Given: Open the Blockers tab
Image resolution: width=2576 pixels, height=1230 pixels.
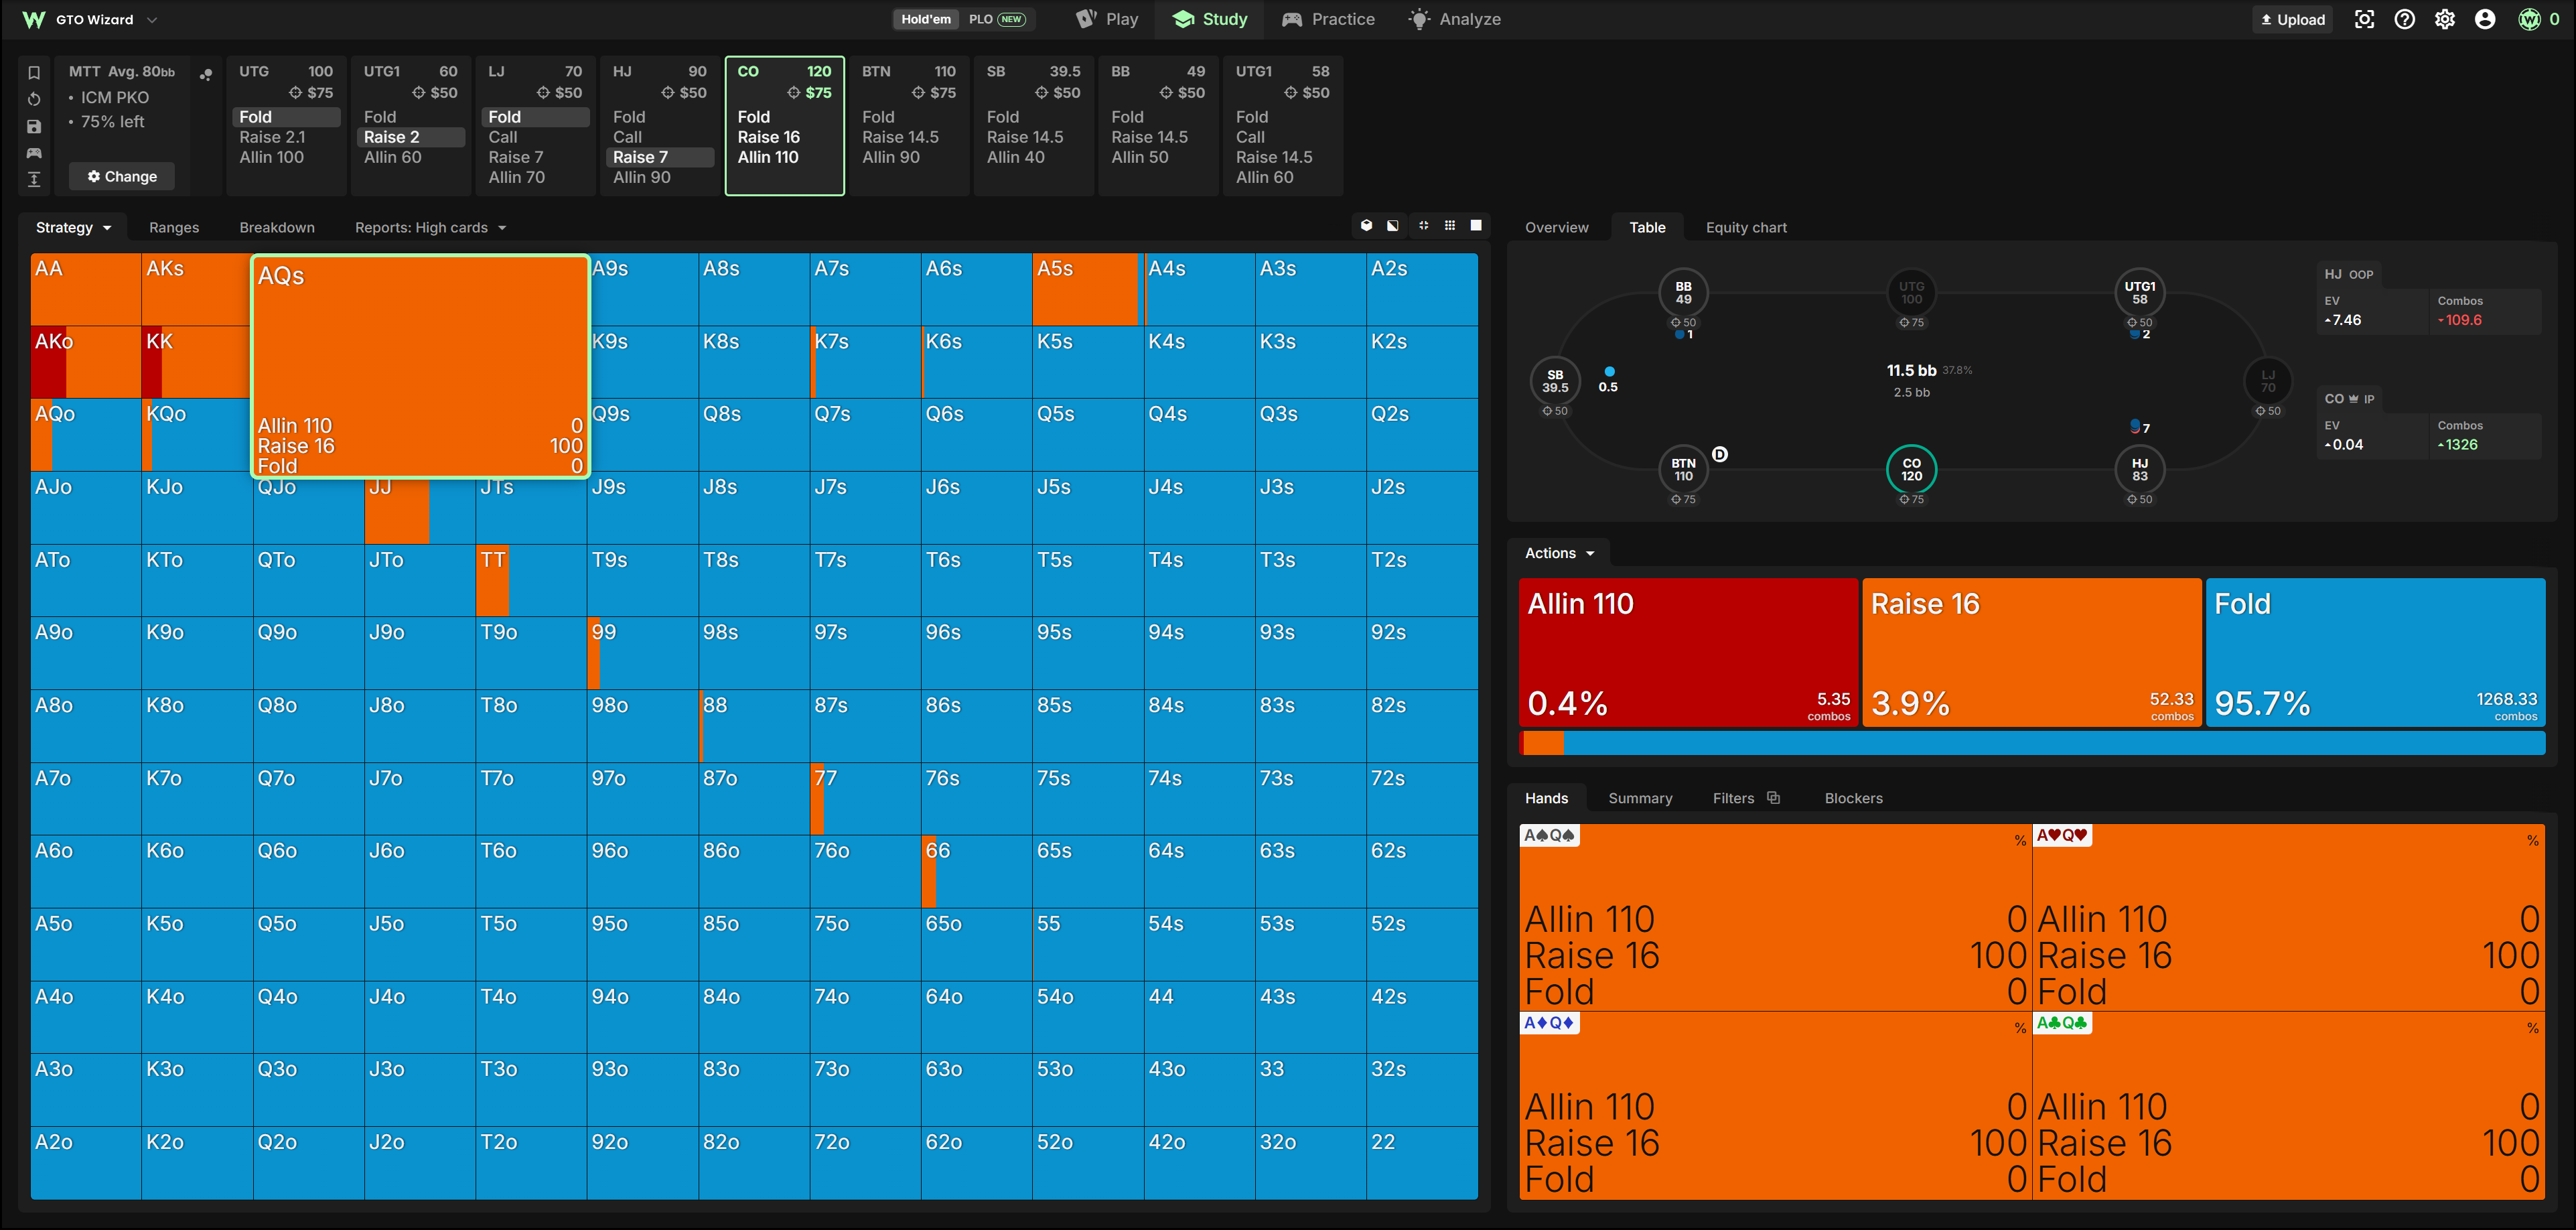Looking at the screenshot, I should pyautogui.click(x=1853, y=798).
